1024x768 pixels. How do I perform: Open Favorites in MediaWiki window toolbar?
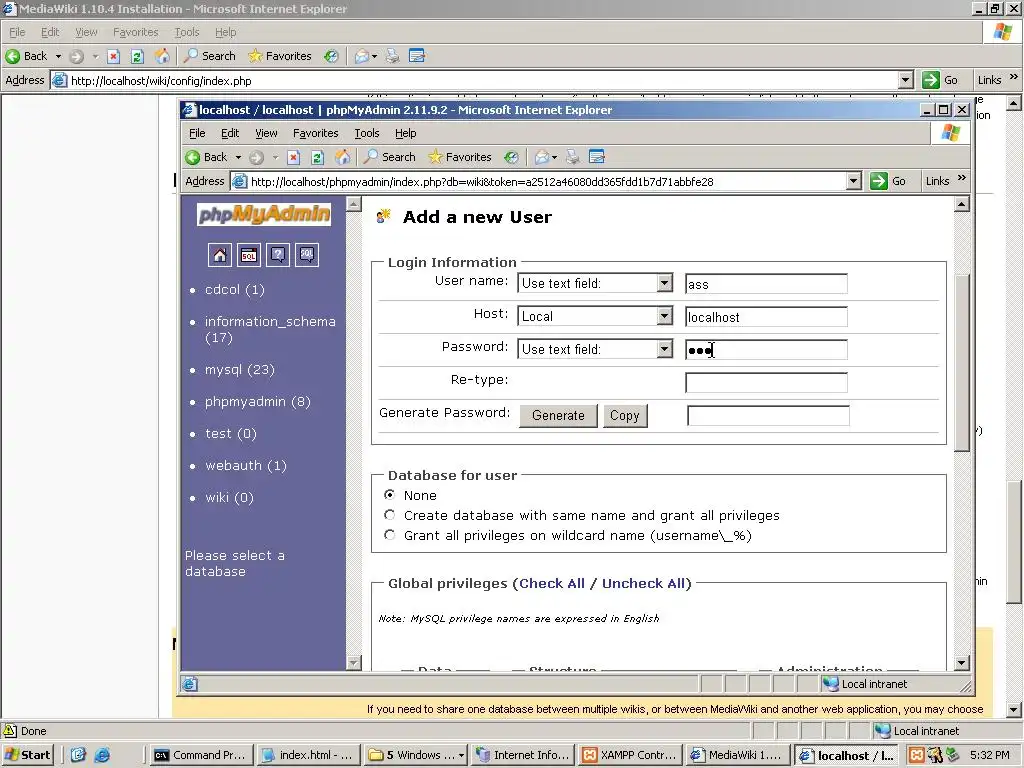280,56
